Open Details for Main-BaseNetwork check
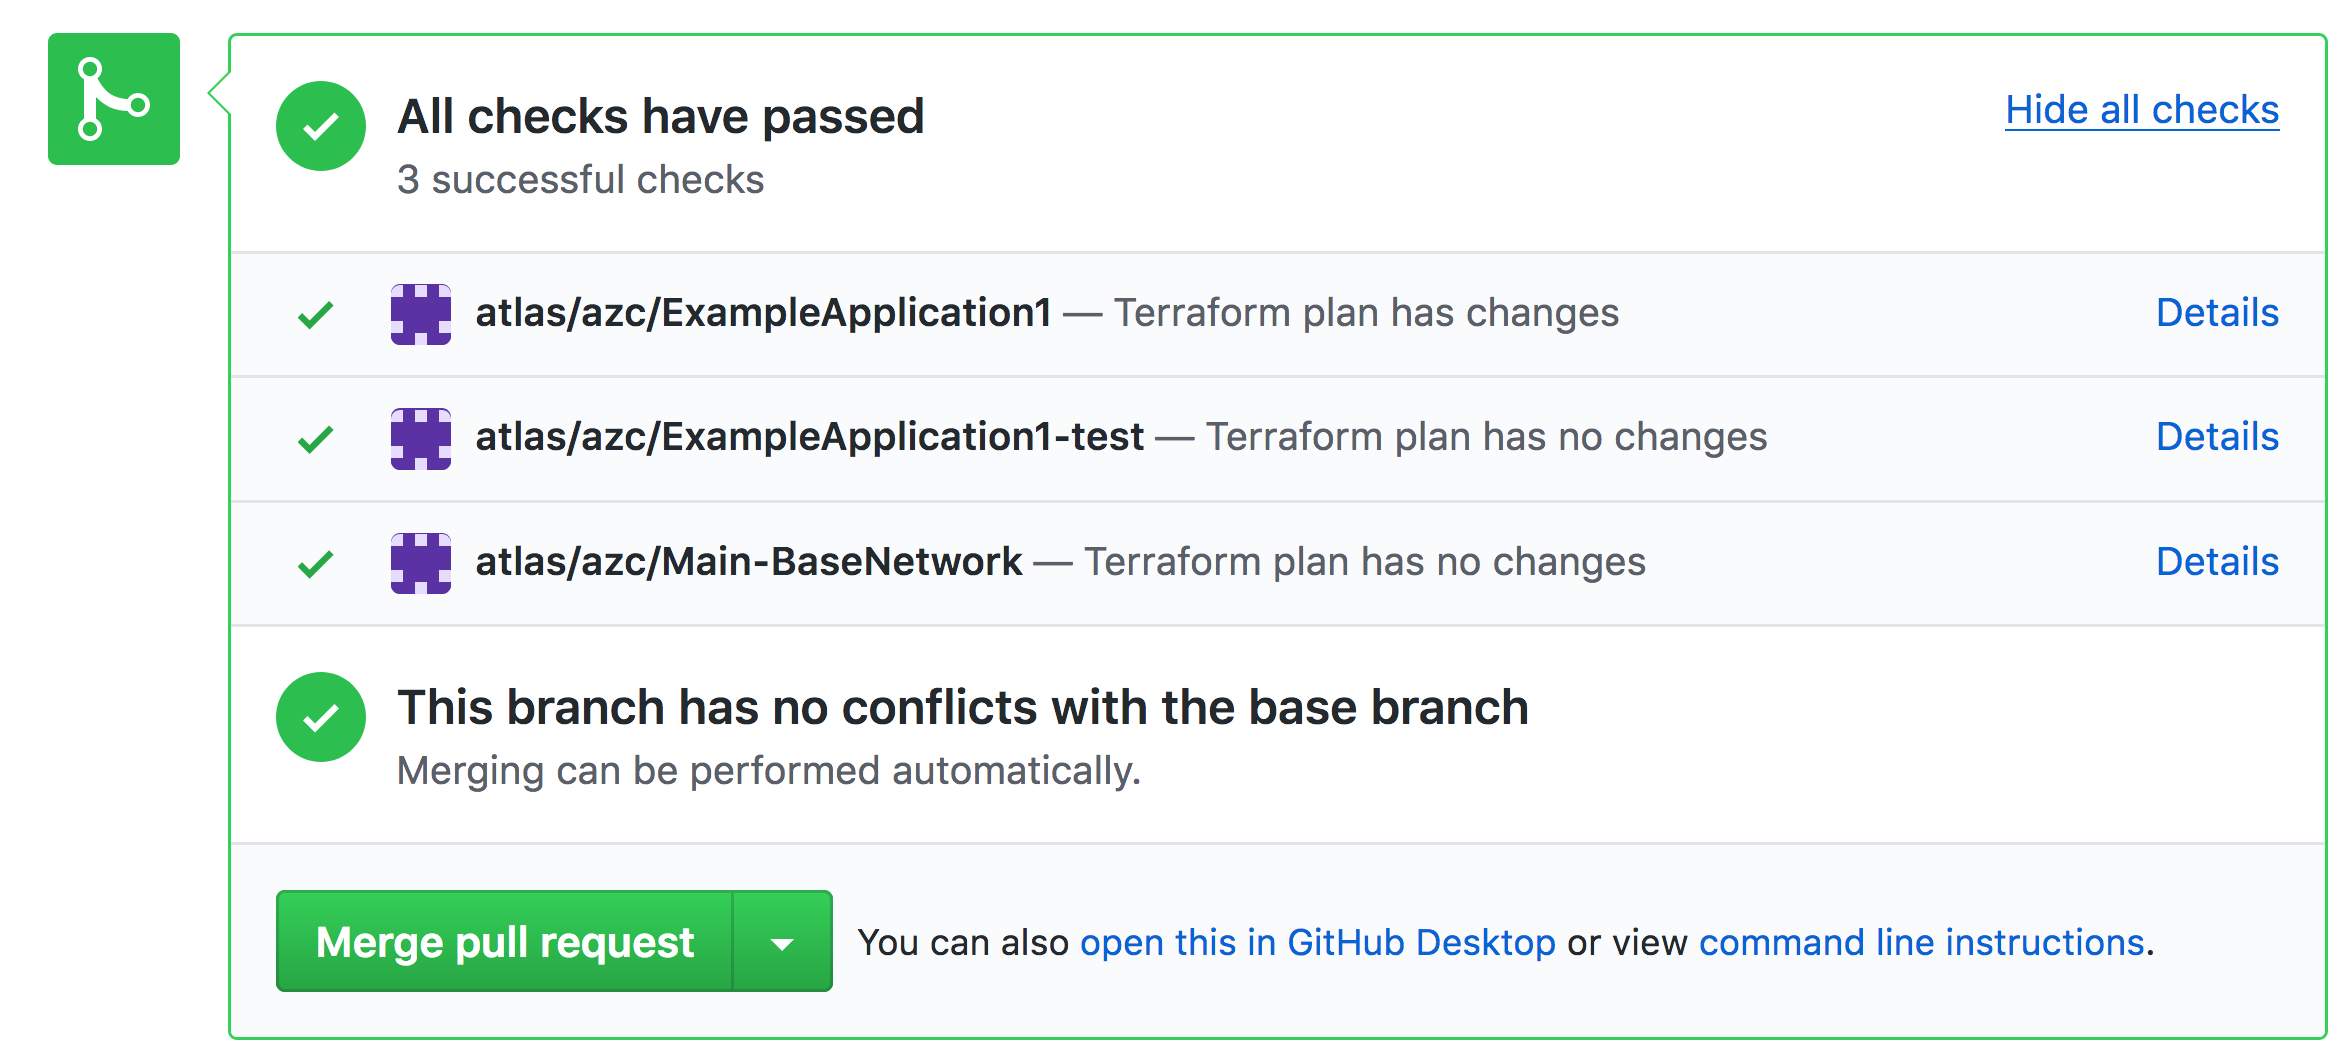This screenshot has height=1056, width=2342. [x=2216, y=562]
